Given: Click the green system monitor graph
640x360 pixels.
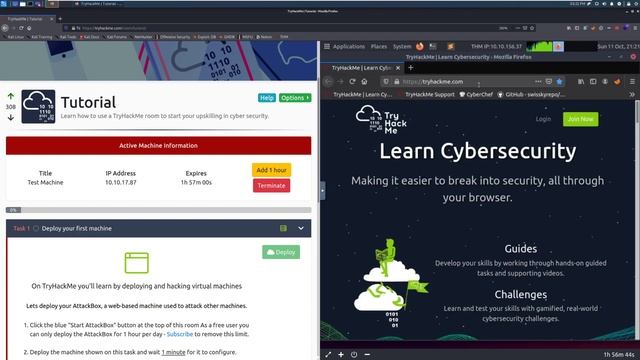Looking at the screenshot, I should (x=539, y=47).
